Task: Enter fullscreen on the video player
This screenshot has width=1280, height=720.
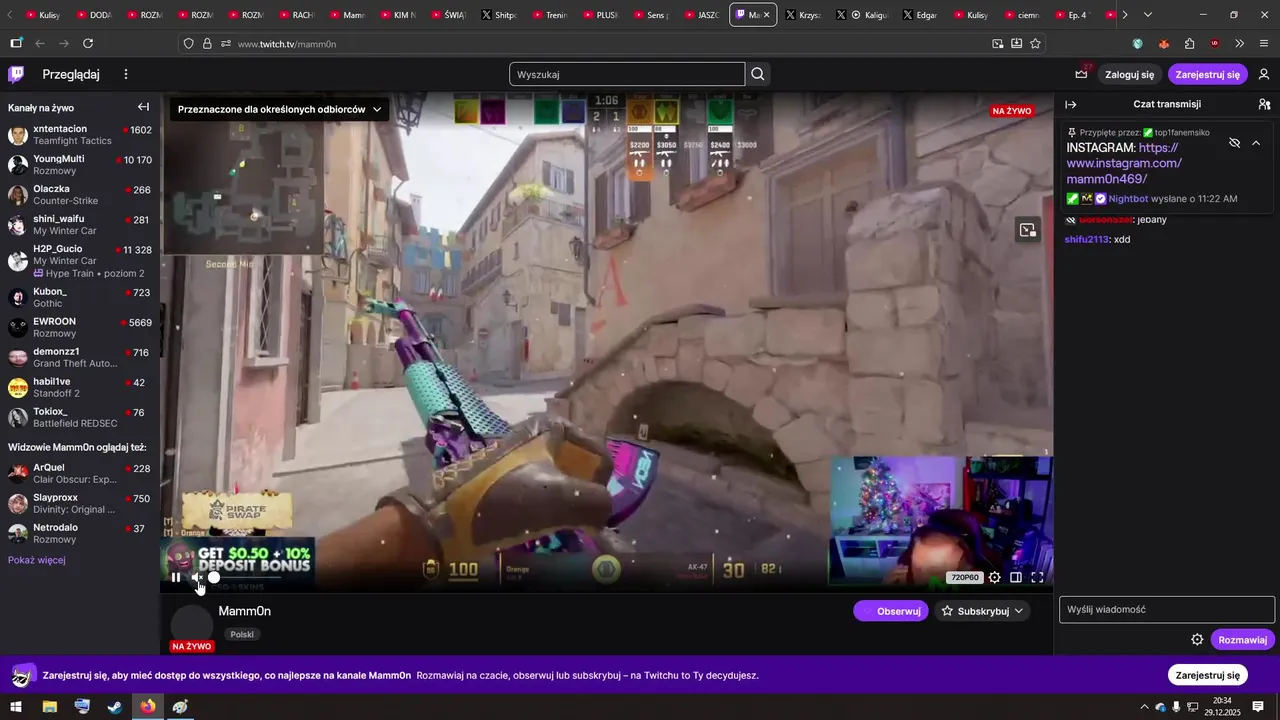Action: 1037,577
